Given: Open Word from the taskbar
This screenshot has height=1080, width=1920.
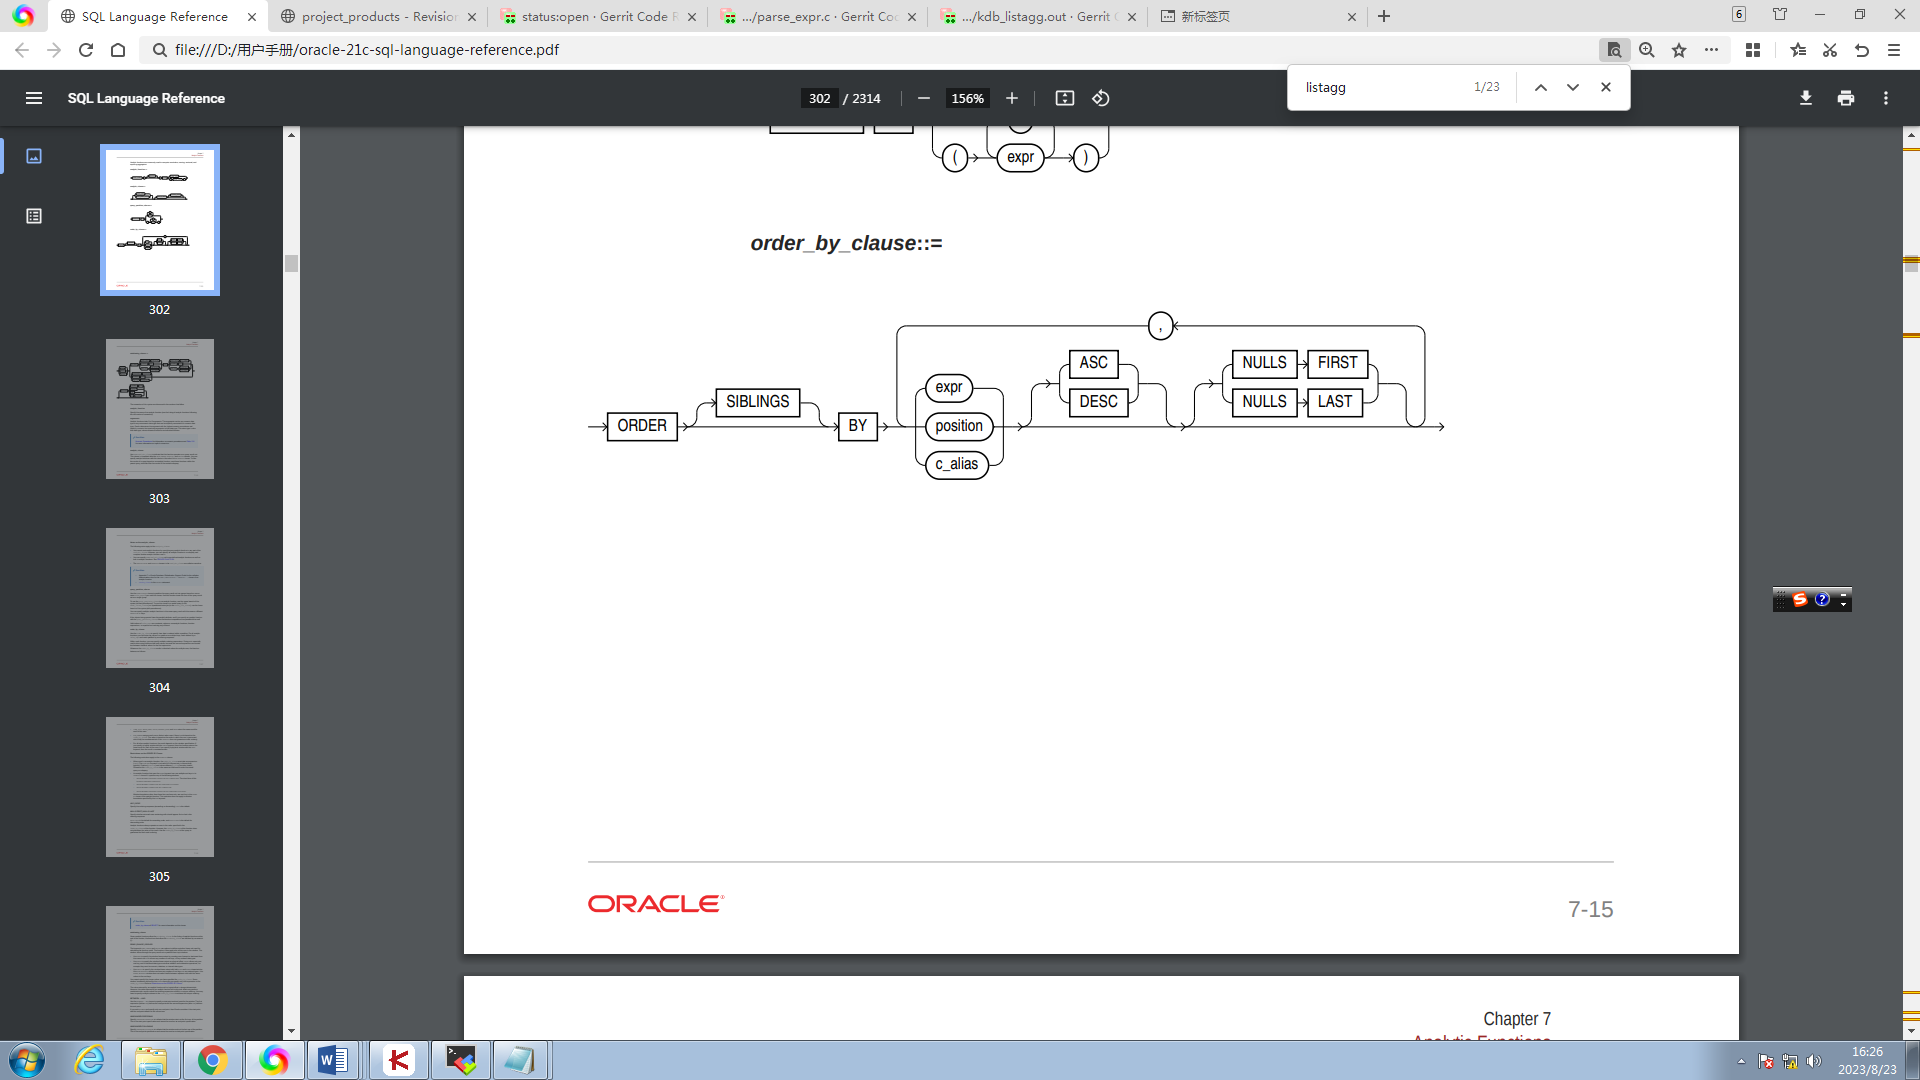Looking at the screenshot, I should pyautogui.click(x=333, y=1060).
